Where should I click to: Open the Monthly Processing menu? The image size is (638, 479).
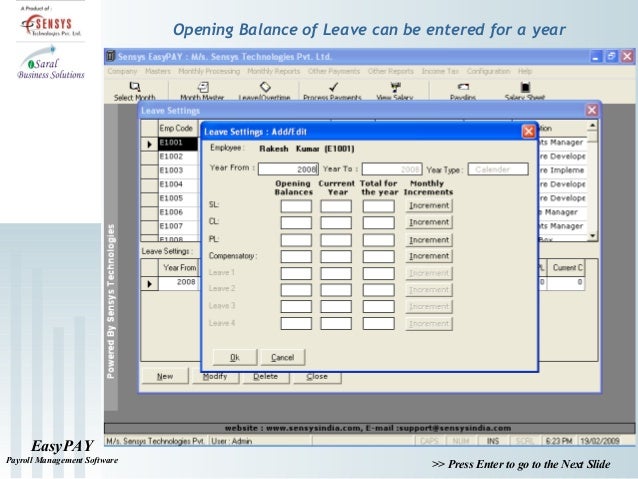pyautogui.click(x=209, y=71)
